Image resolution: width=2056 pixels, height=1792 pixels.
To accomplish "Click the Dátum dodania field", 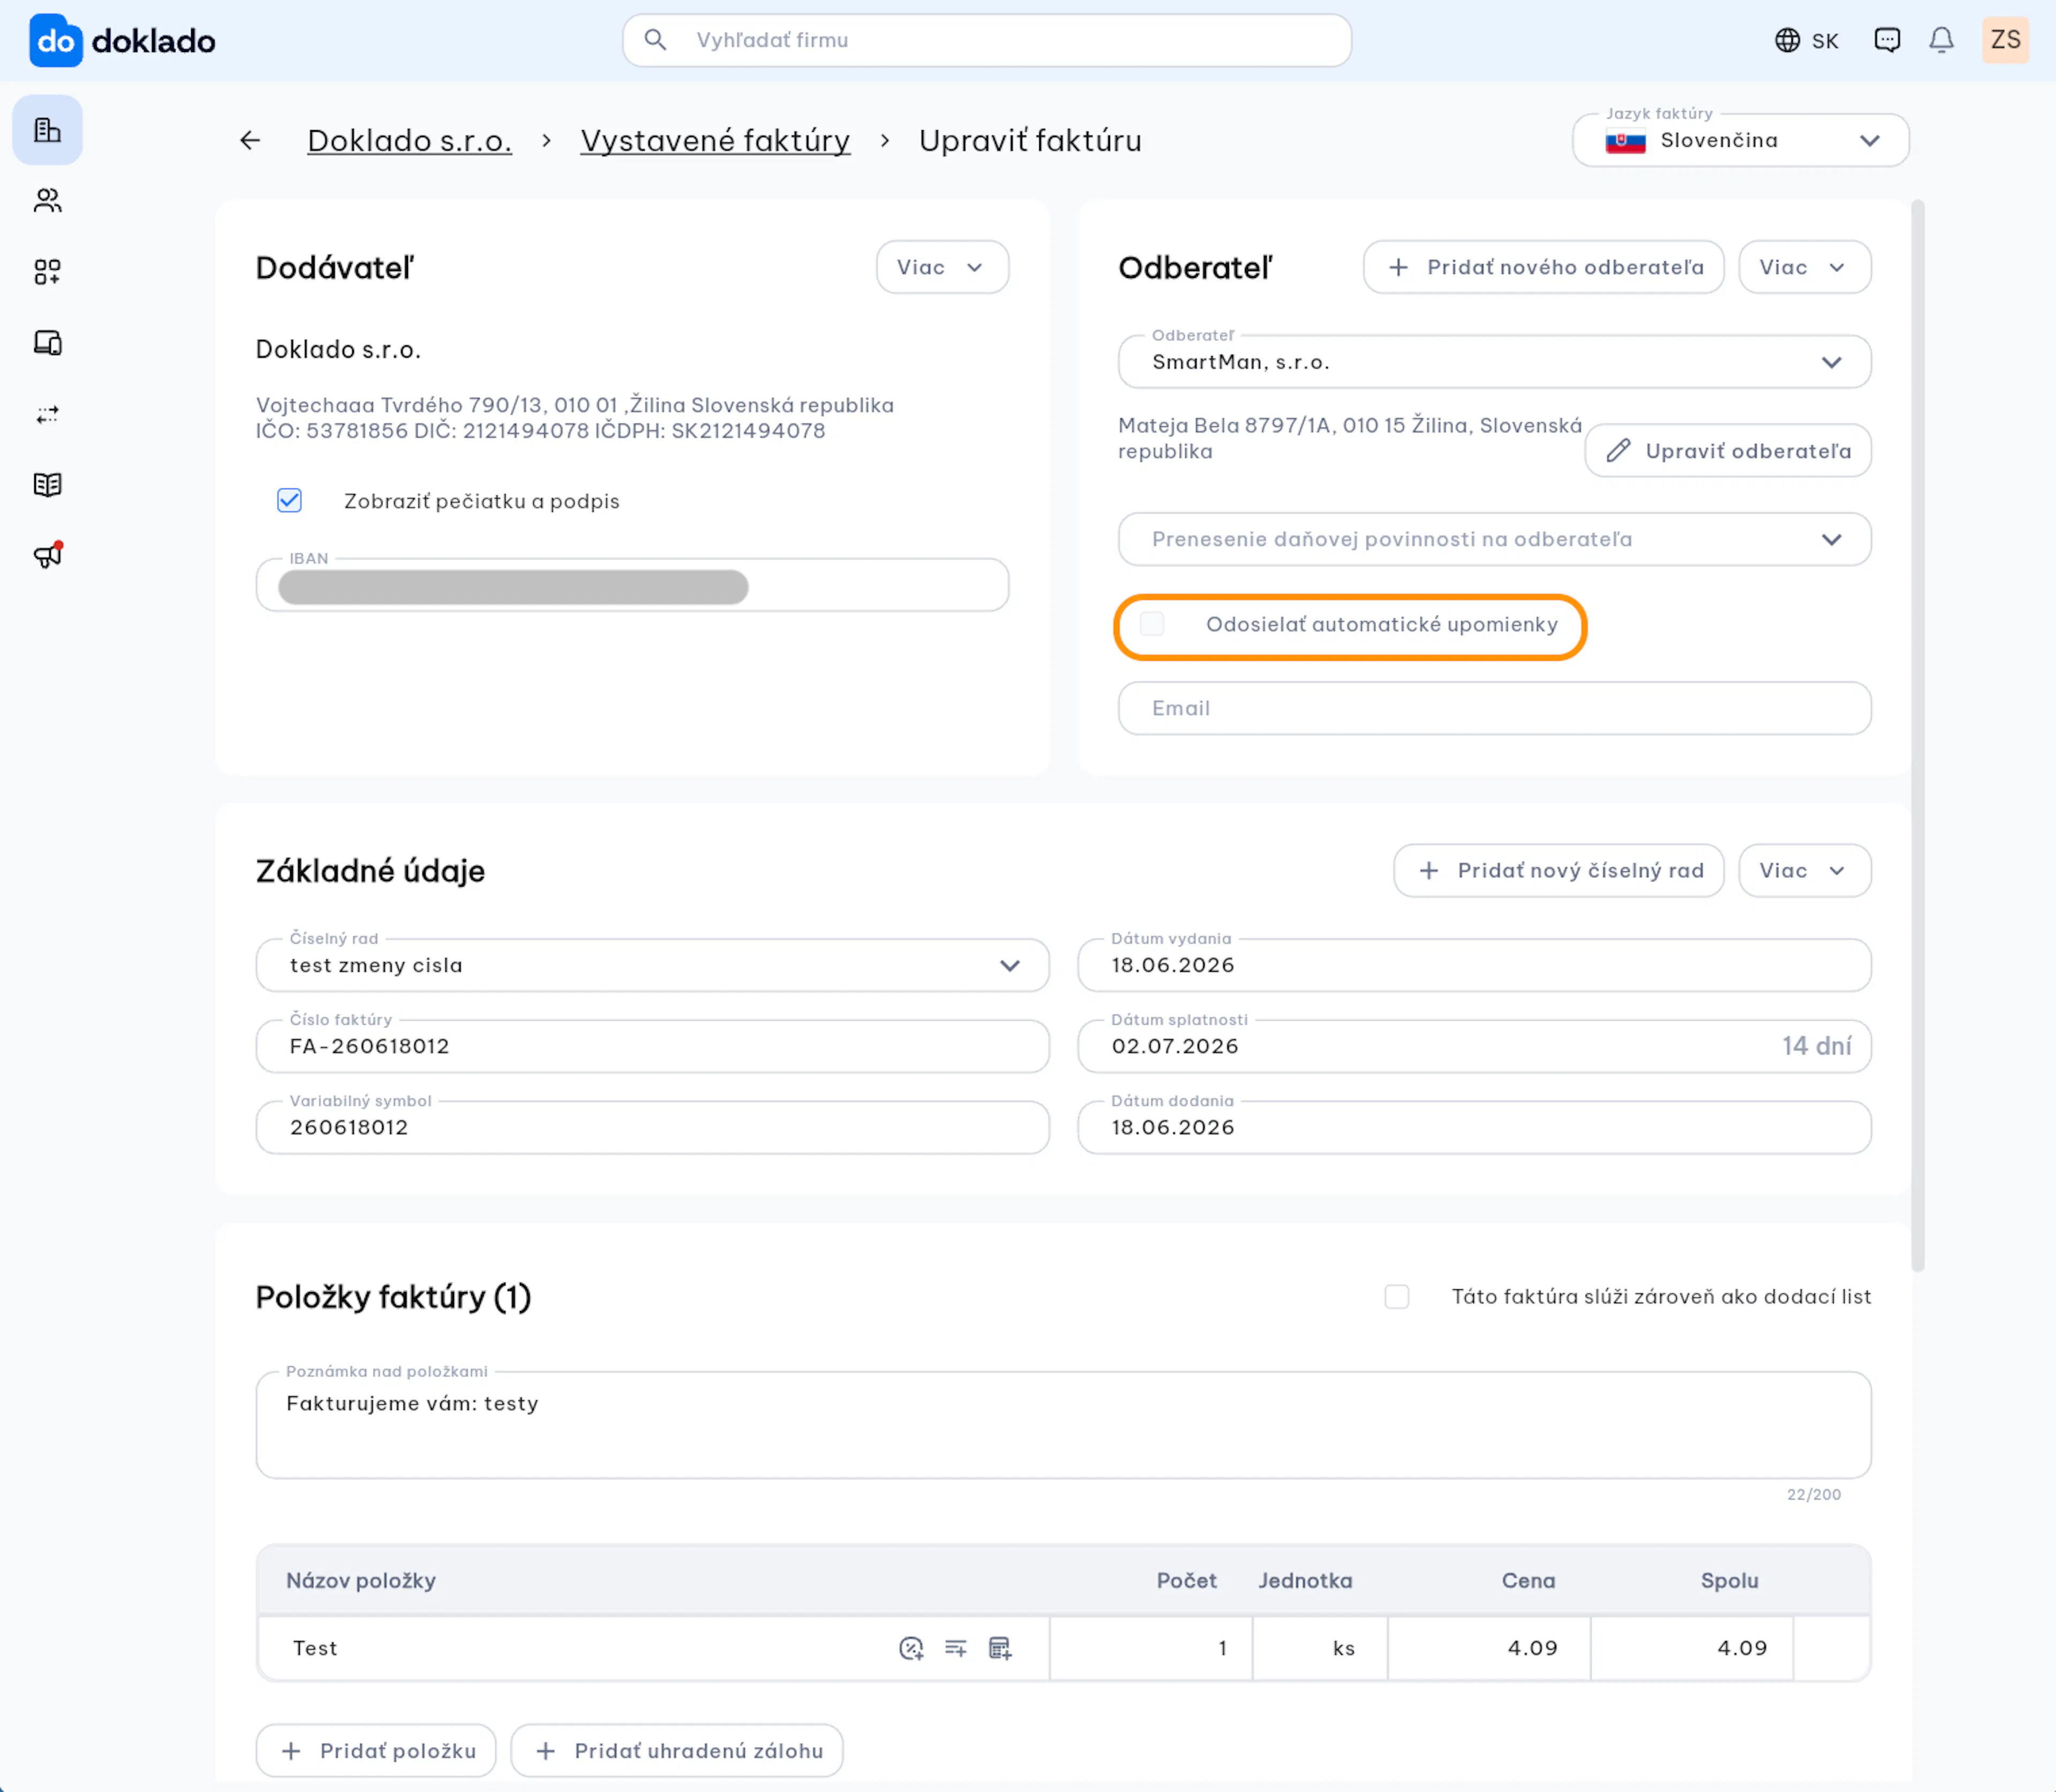I will 1474,1128.
